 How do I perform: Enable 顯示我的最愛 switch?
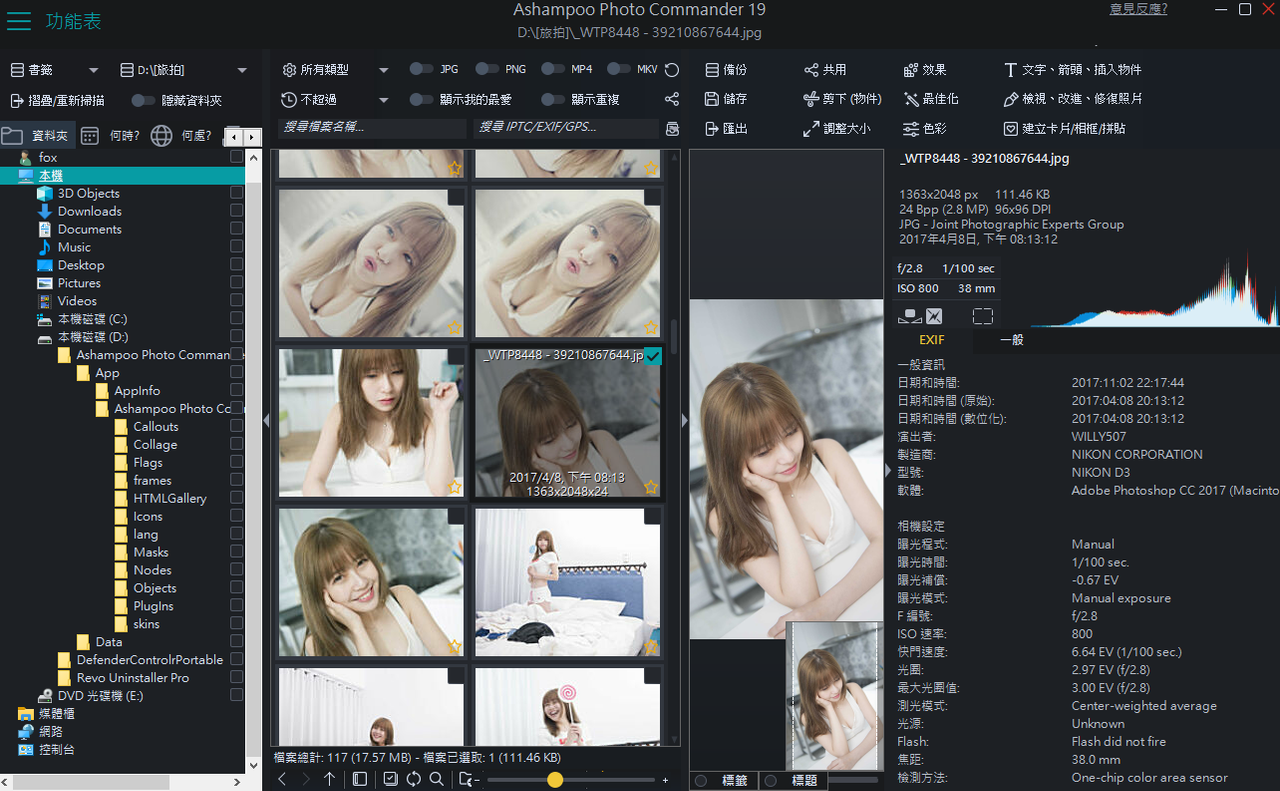pos(421,99)
